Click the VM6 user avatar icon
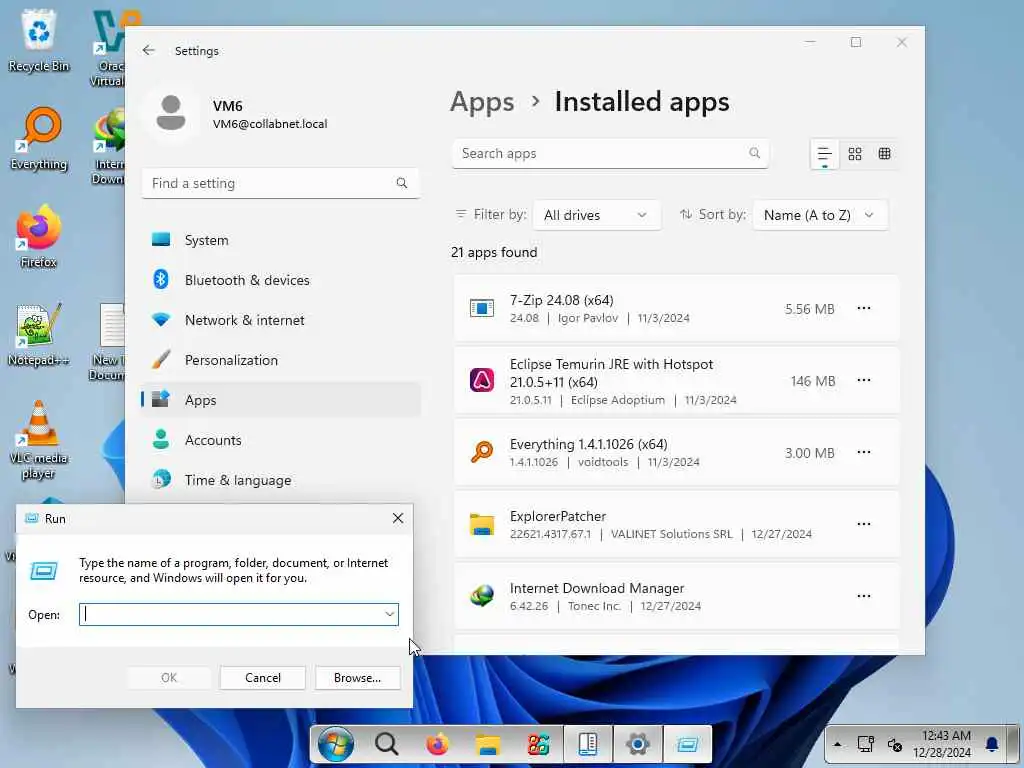This screenshot has height=768, width=1024. tap(171, 114)
